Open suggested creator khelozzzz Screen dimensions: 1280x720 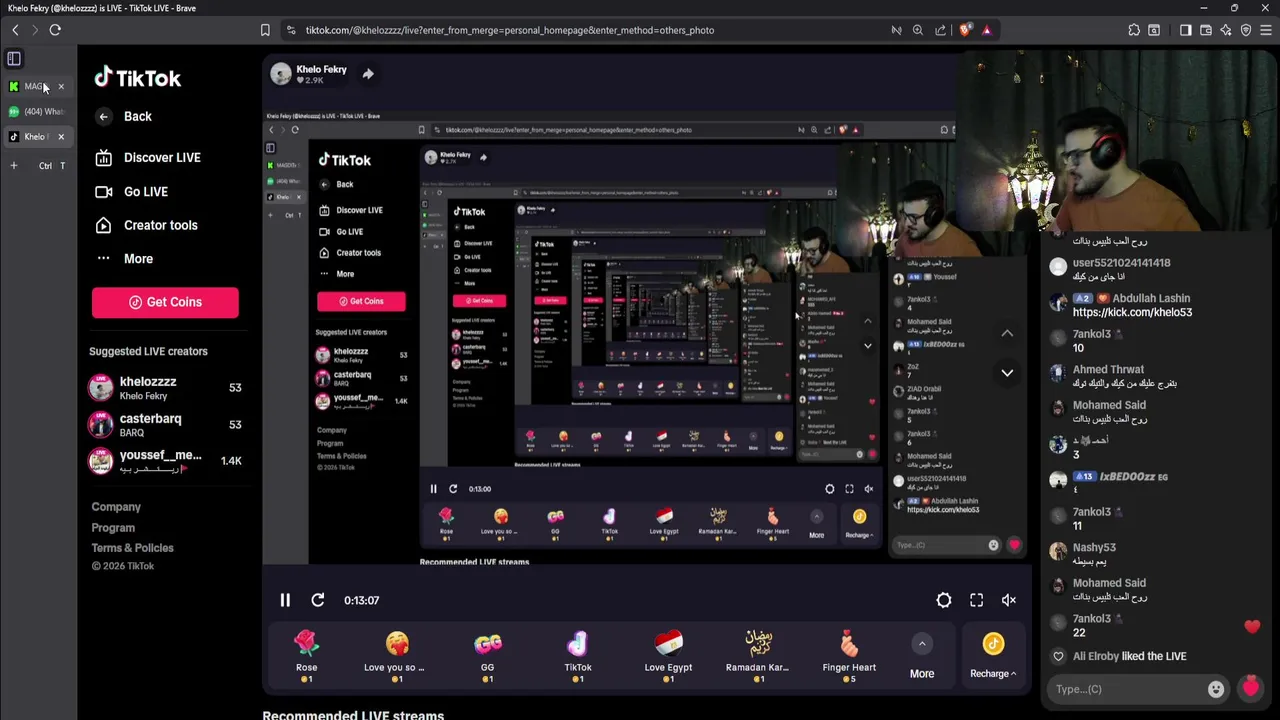point(165,388)
